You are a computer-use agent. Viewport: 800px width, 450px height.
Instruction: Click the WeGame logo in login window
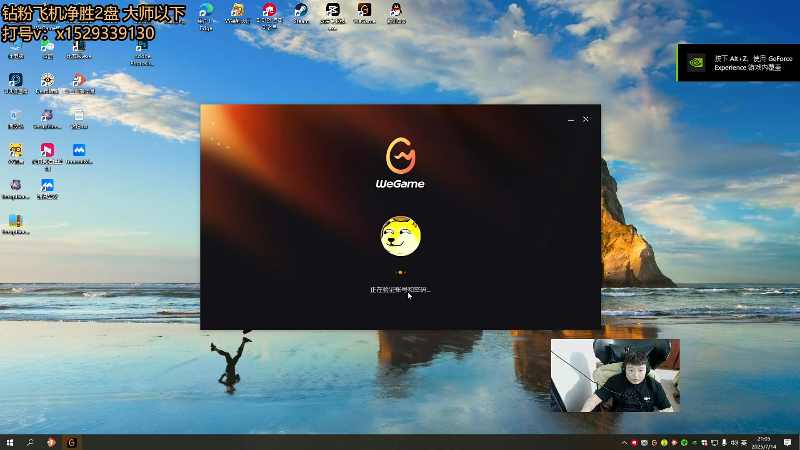point(401,163)
